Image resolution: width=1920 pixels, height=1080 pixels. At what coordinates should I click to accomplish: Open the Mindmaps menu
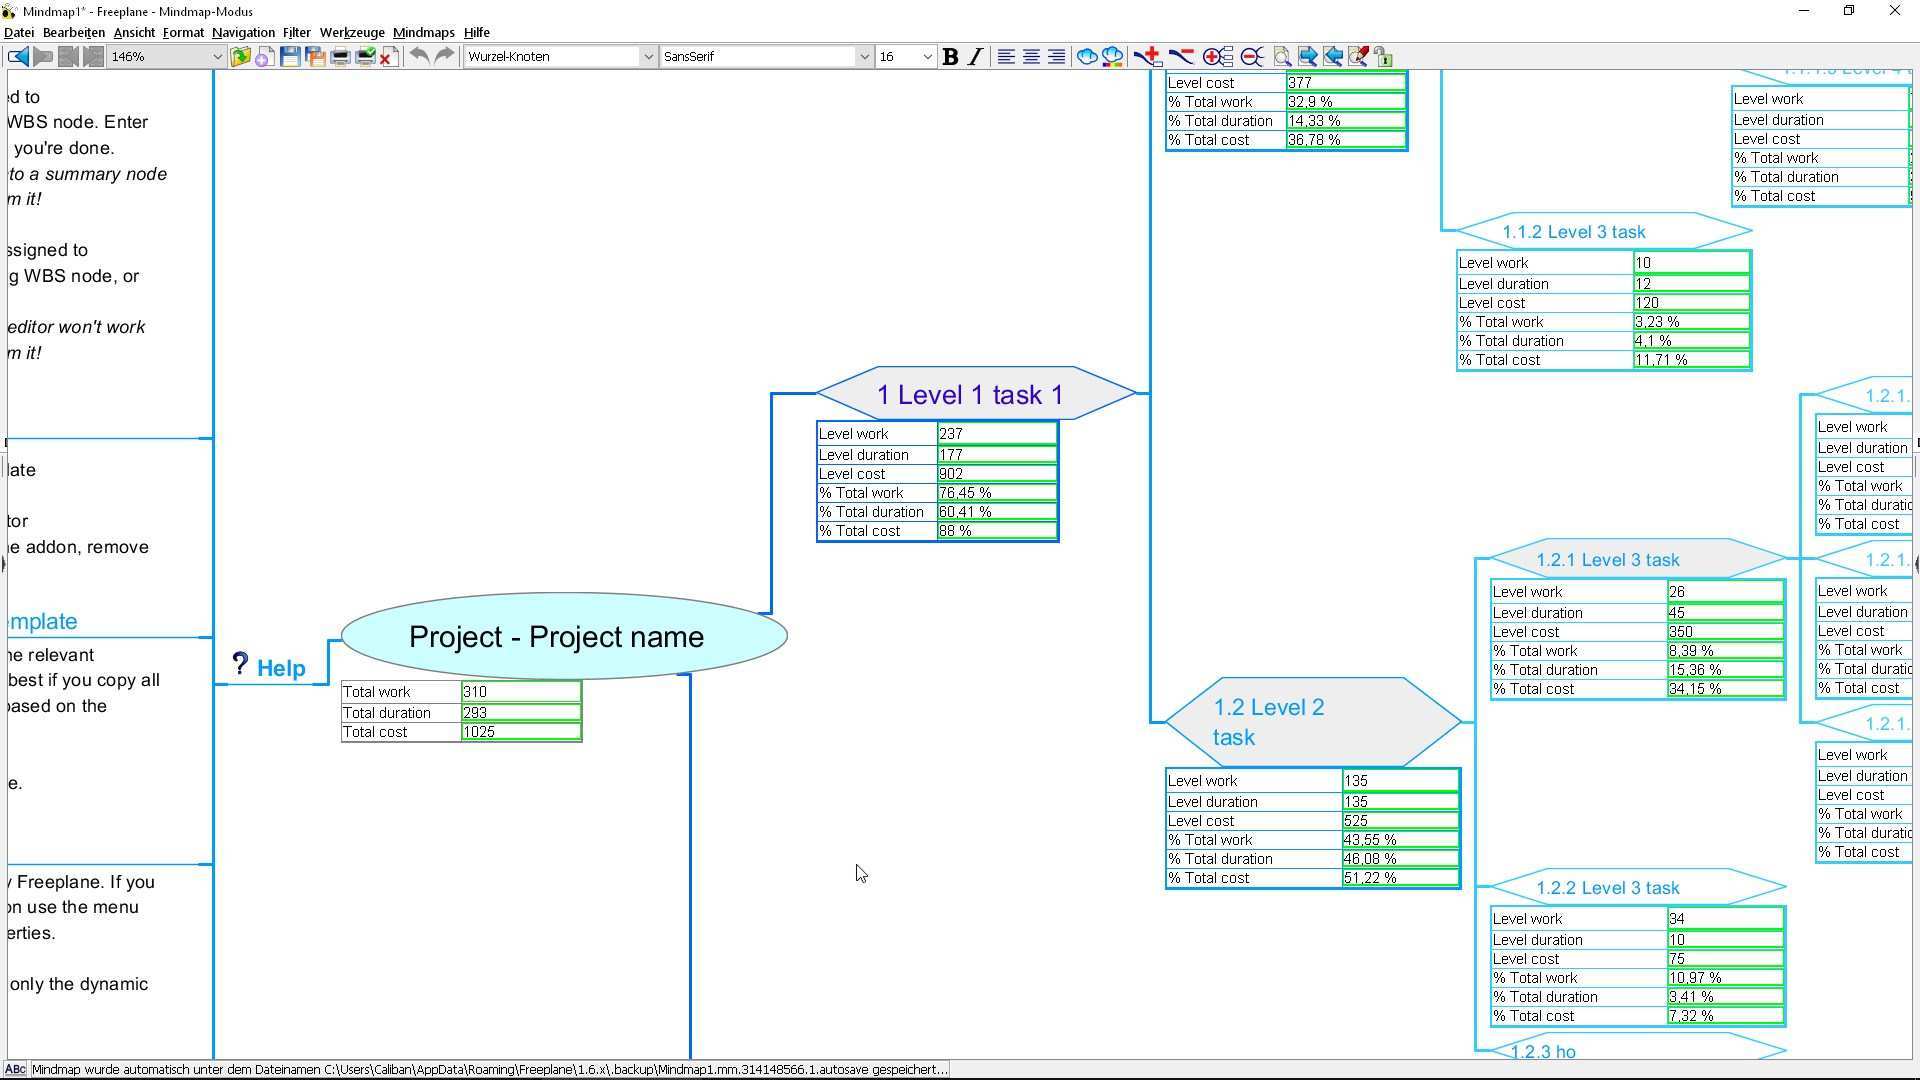(423, 33)
